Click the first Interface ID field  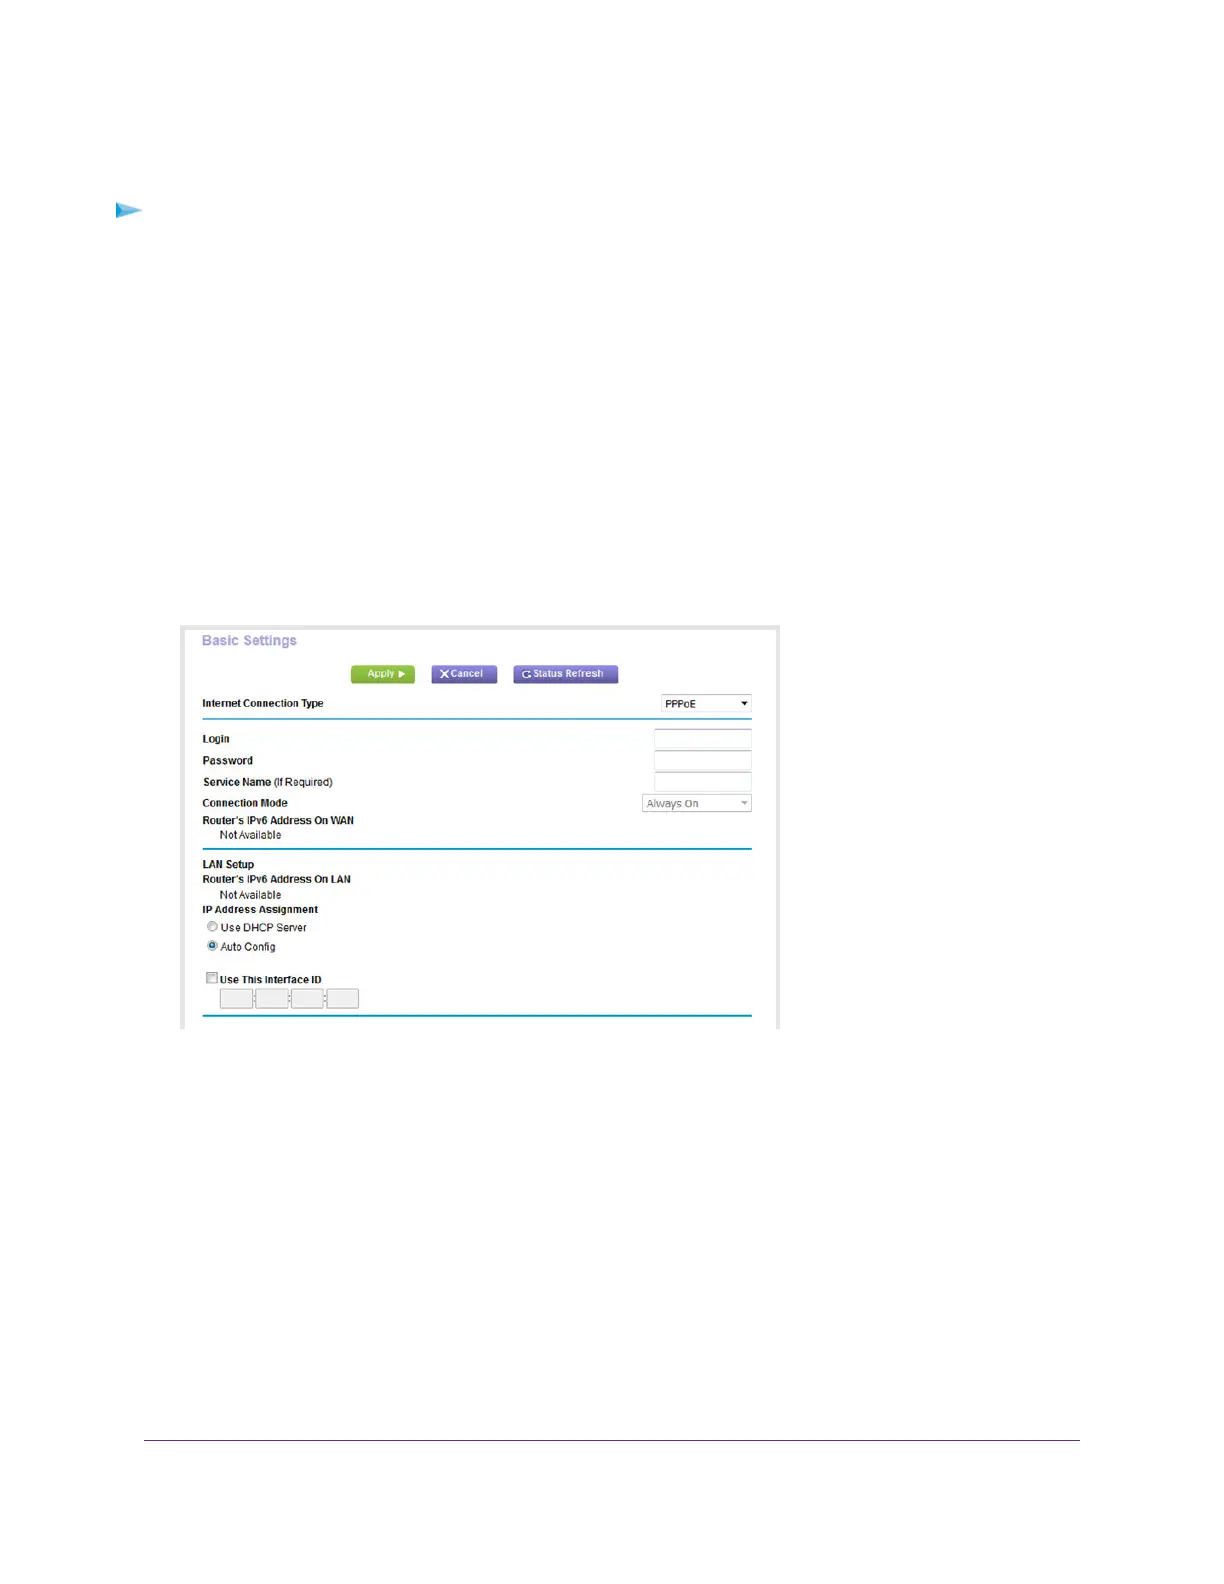click(236, 998)
